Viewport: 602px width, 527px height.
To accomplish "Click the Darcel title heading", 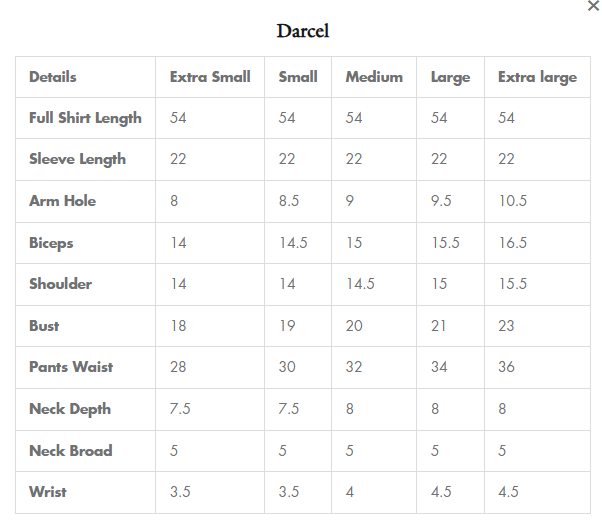I will pos(302,31).
